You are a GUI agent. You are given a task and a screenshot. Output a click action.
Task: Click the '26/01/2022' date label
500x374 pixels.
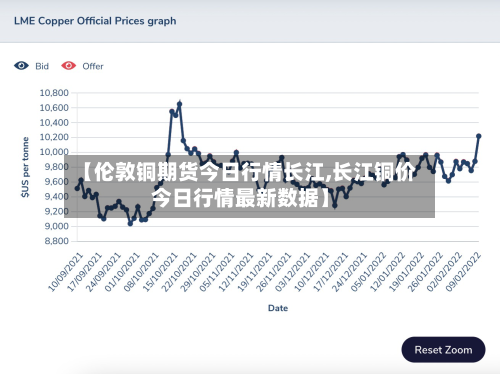pos(426,272)
